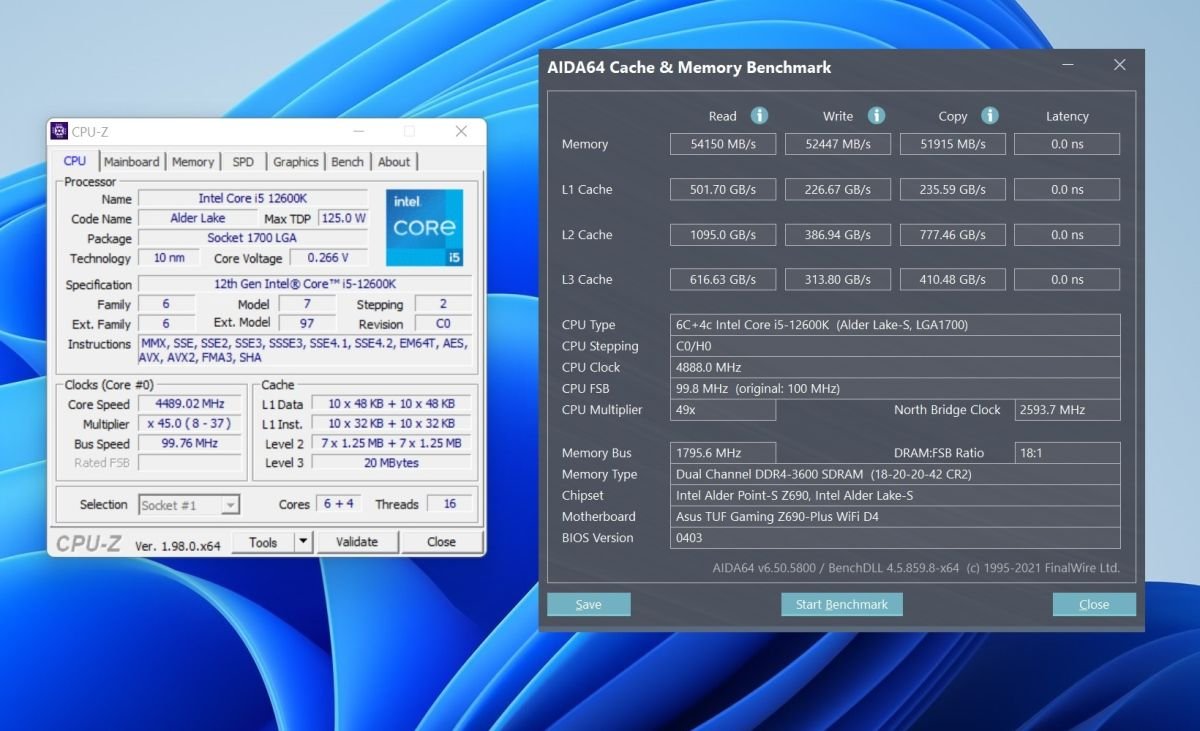Click North Bridge Clock value 2593.7 MHz
This screenshot has width=1200, height=731.
1067,410
